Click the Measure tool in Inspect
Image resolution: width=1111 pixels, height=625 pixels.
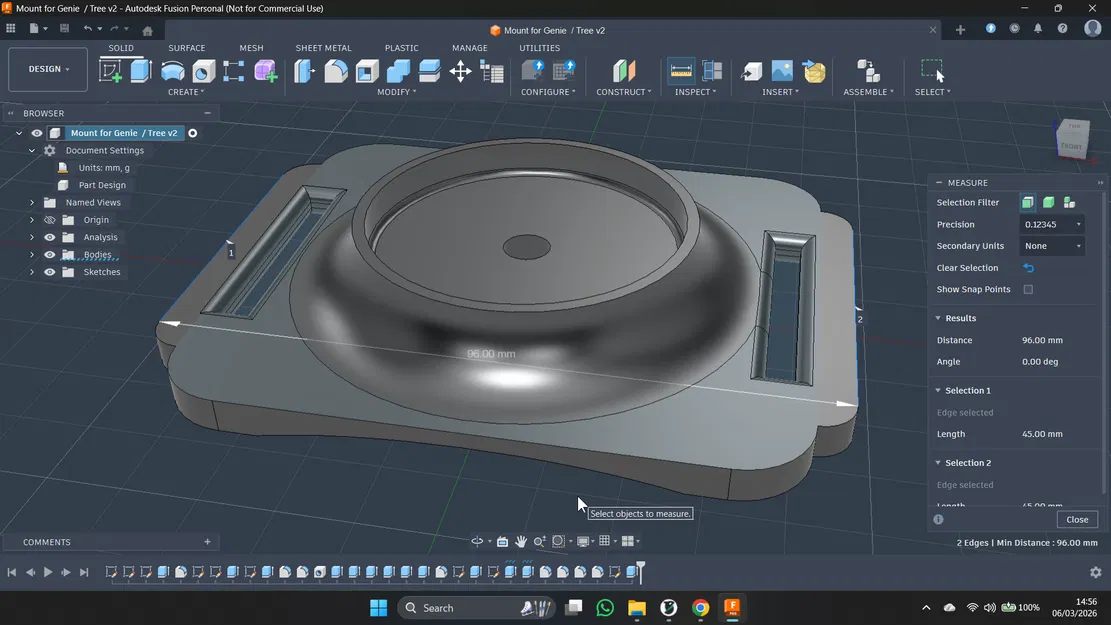click(681, 71)
